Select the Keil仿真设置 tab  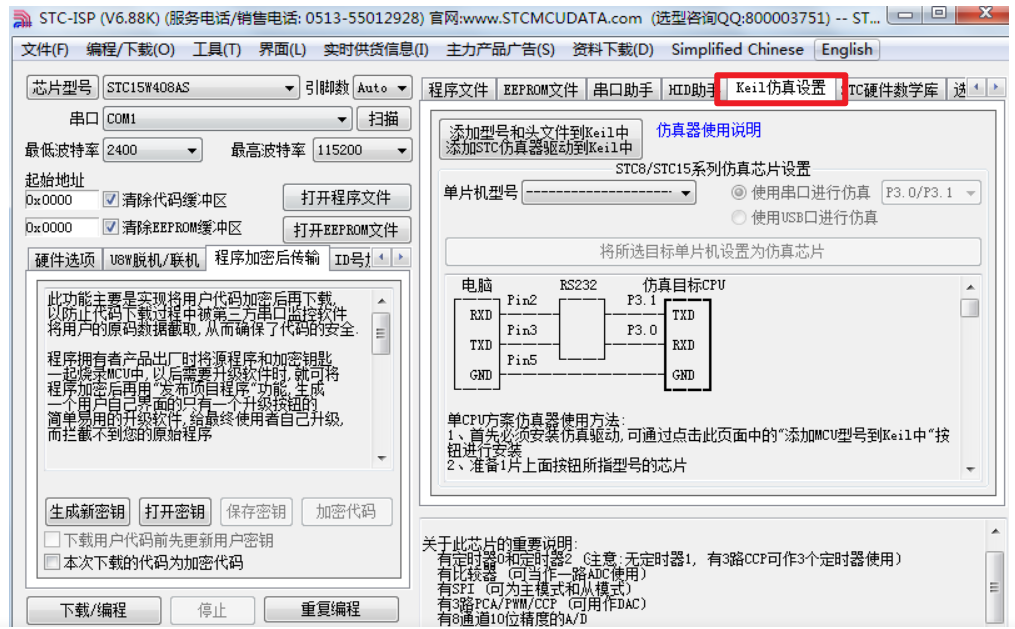click(x=781, y=88)
